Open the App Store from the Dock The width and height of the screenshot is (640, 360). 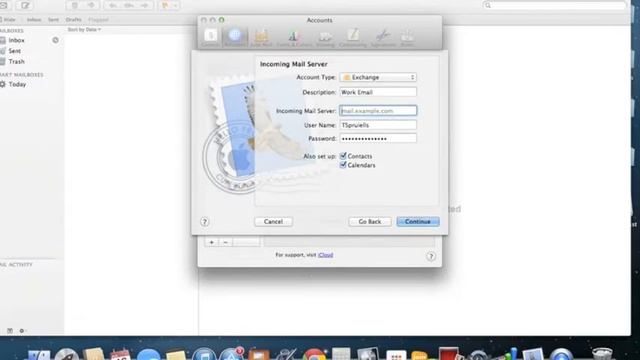(231, 354)
